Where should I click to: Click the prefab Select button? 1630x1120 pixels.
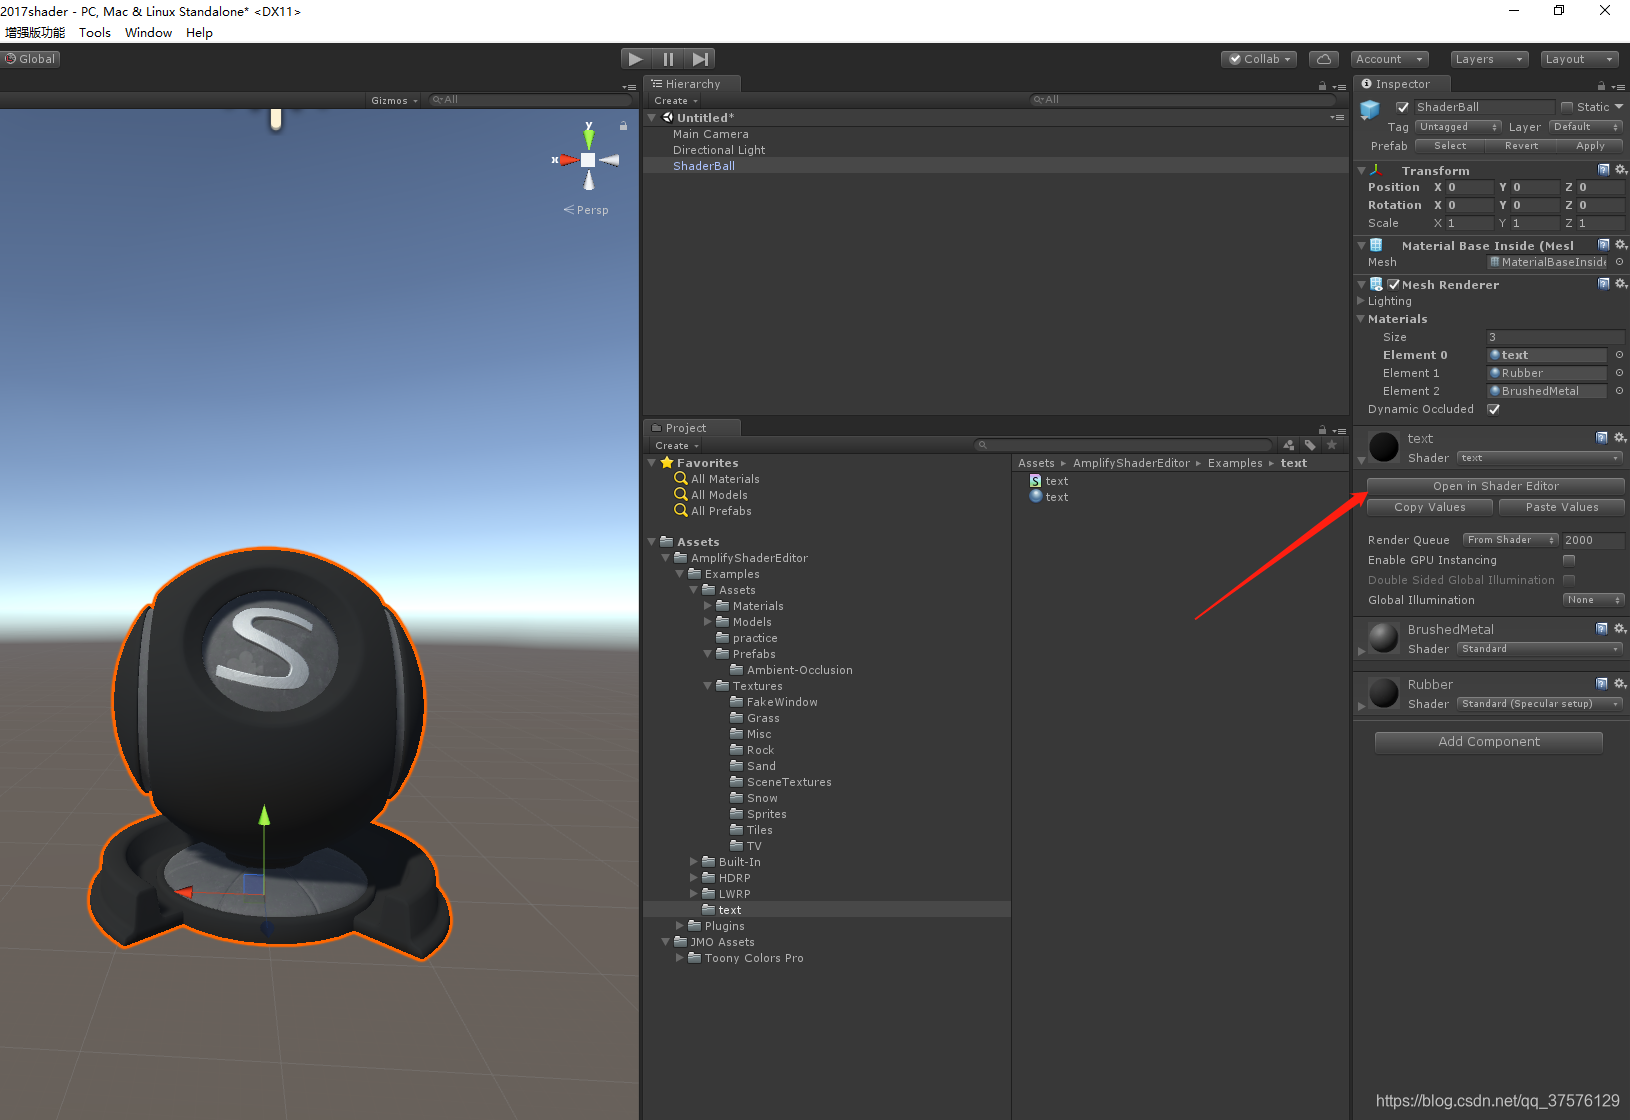[x=1450, y=146]
